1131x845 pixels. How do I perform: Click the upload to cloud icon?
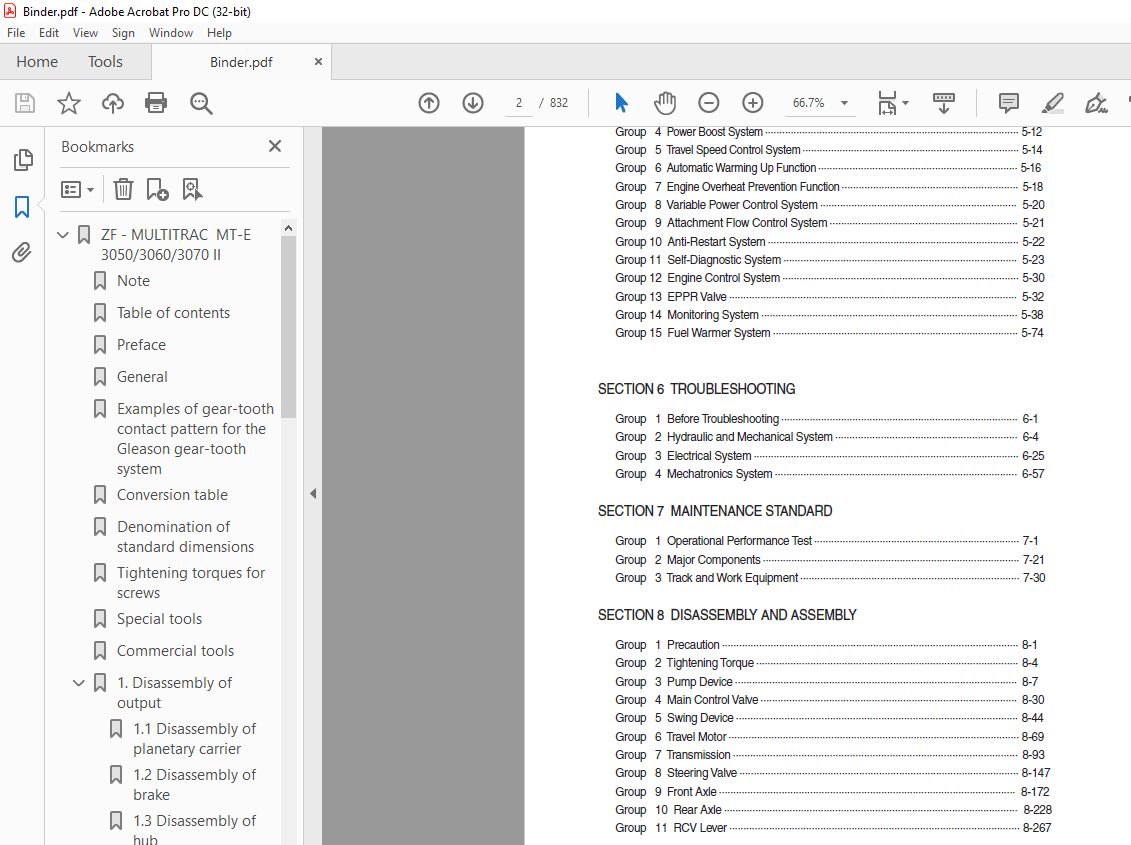(x=113, y=103)
